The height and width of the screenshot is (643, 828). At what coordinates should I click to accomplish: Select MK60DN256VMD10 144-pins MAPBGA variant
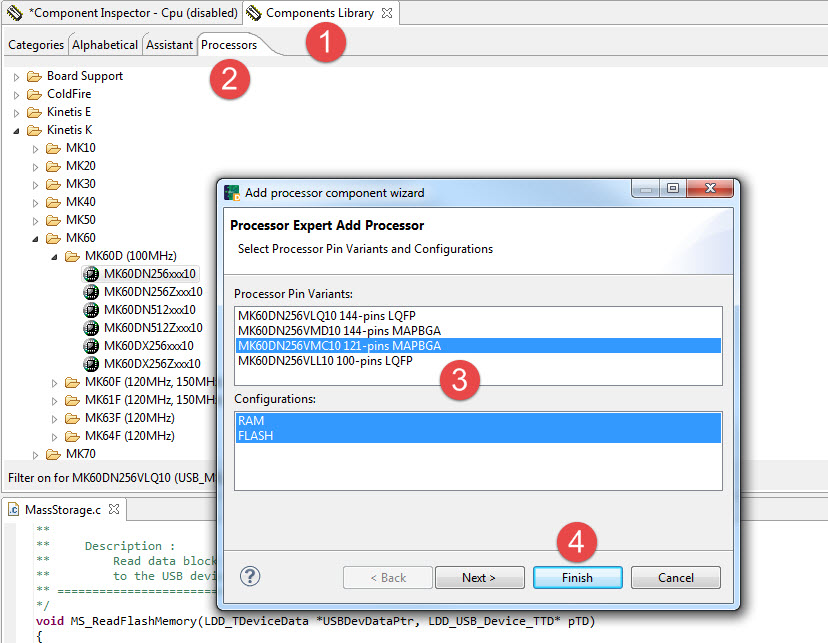tap(478, 330)
